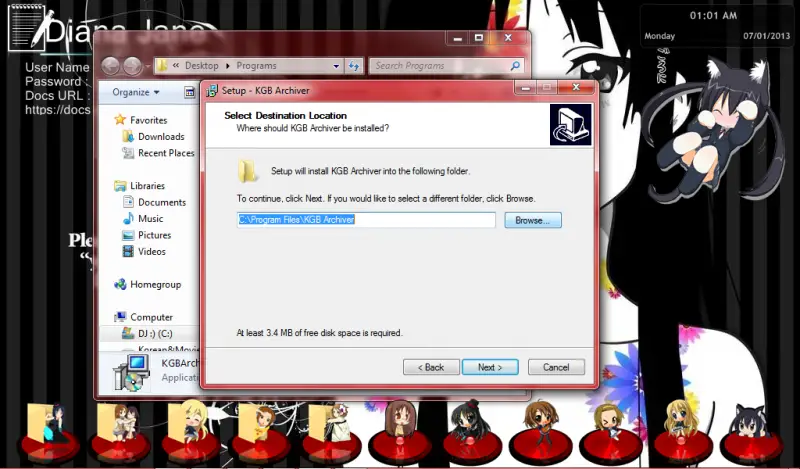Cancel the KGB Archiver setup
This screenshot has height=469, width=800.
556,367
